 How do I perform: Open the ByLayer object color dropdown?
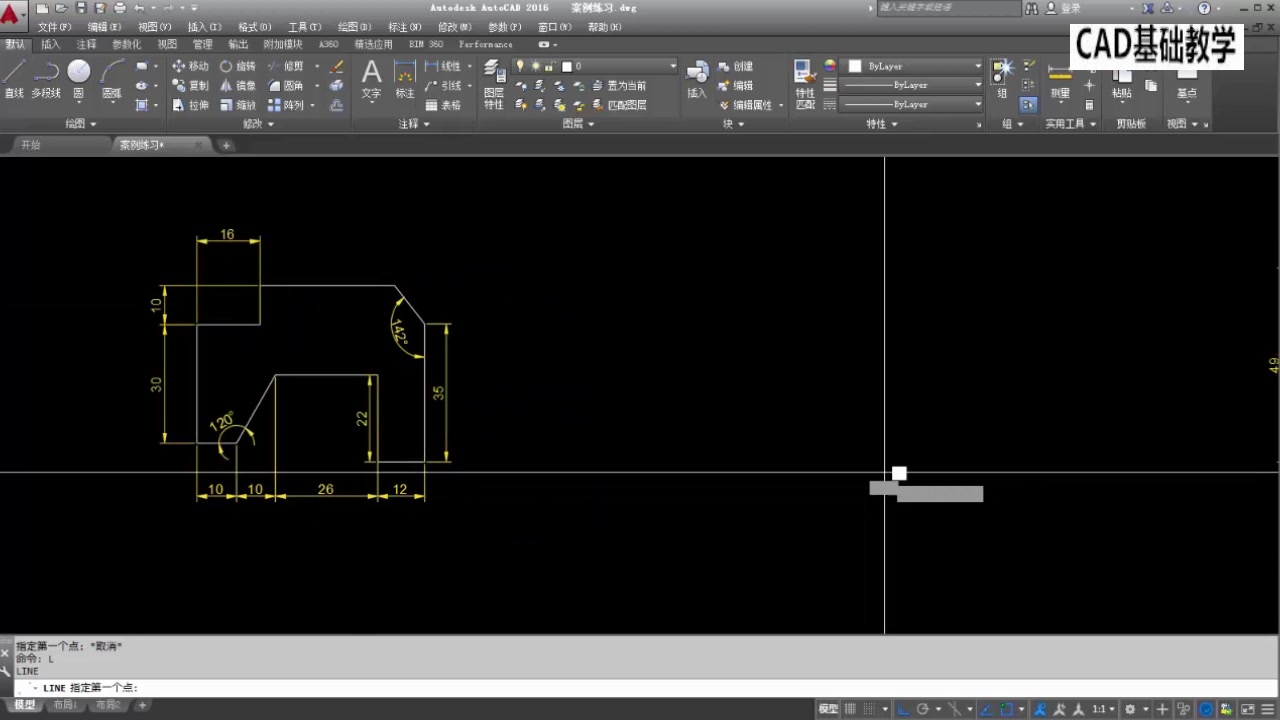(x=977, y=66)
